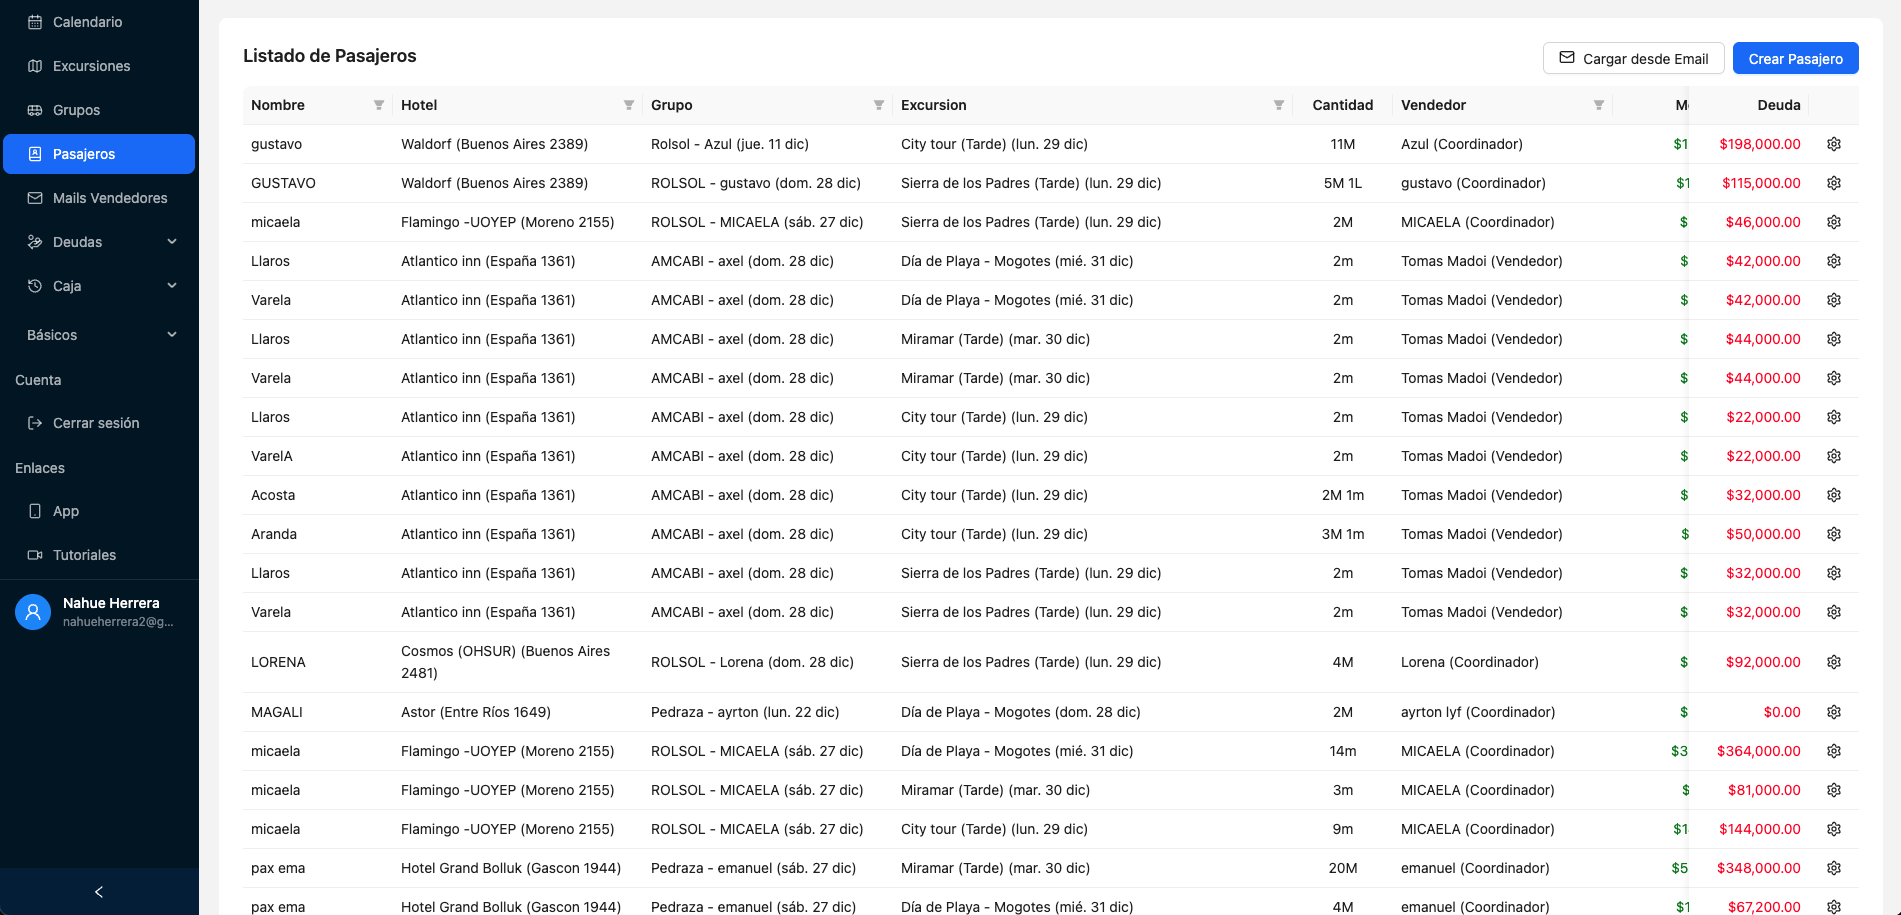Click the filter icon in Nombre column

(379, 105)
